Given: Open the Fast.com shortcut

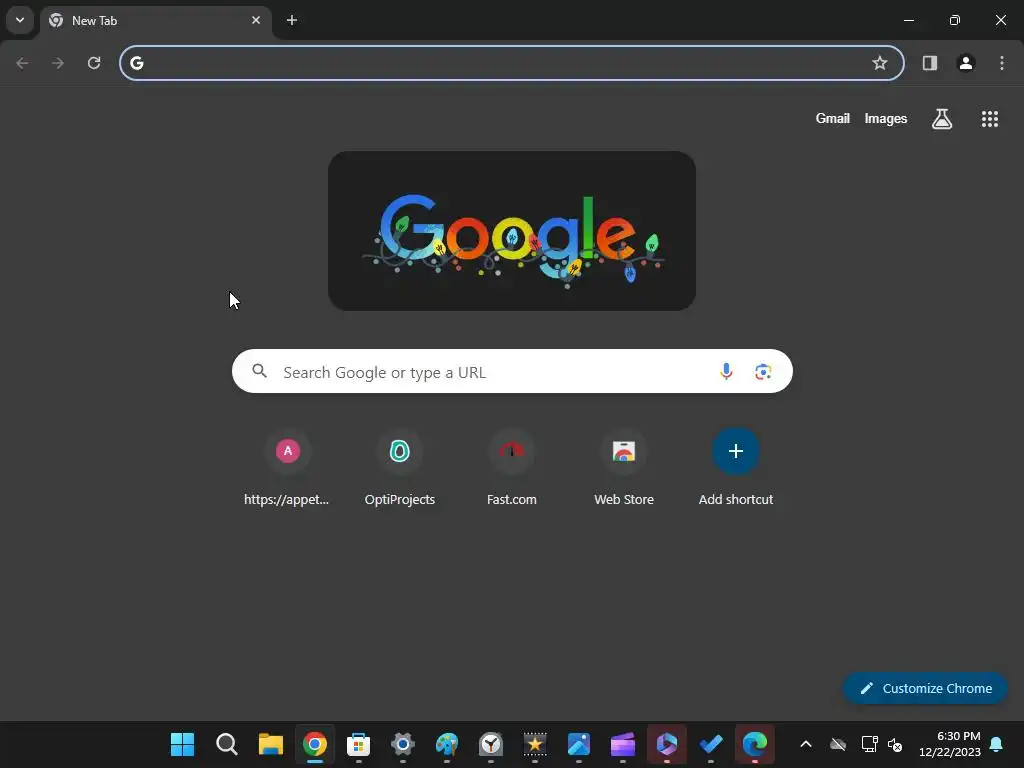Looking at the screenshot, I should tap(512, 468).
